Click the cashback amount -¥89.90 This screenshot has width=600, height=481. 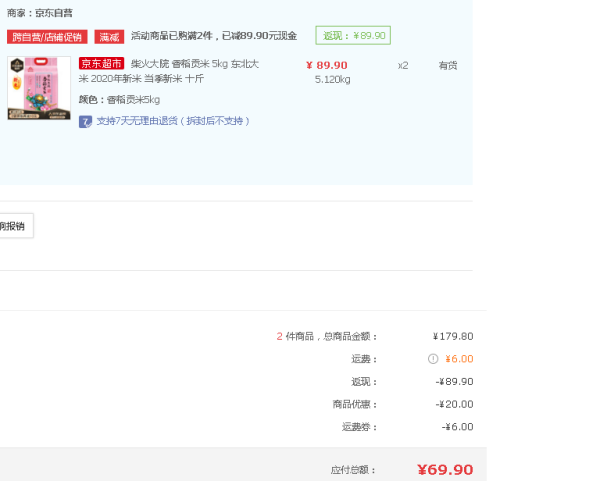(455, 382)
